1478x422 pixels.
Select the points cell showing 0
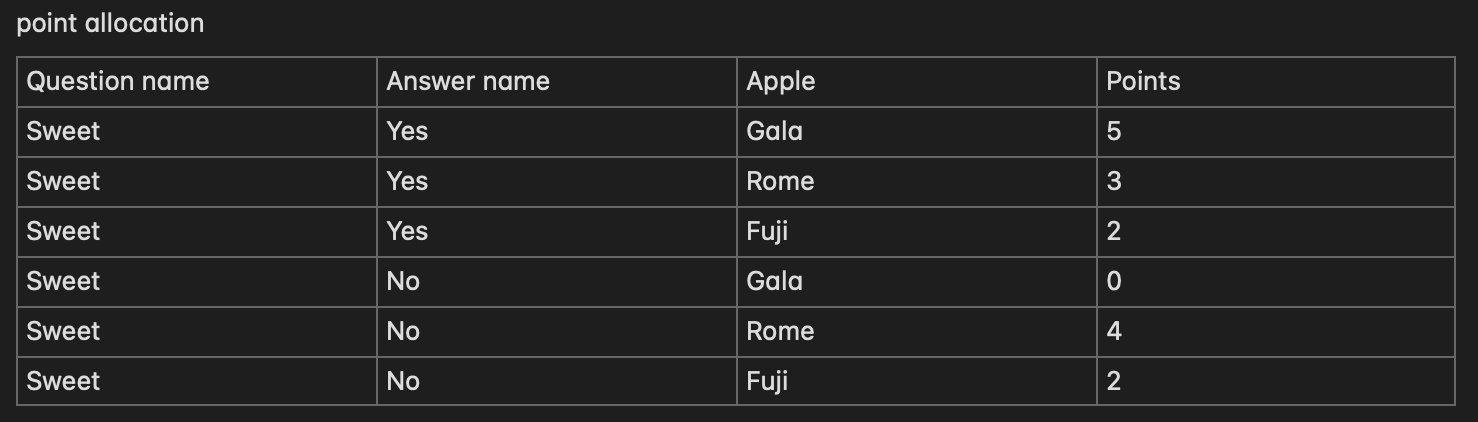pyautogui.click(x=1114, y=281)
